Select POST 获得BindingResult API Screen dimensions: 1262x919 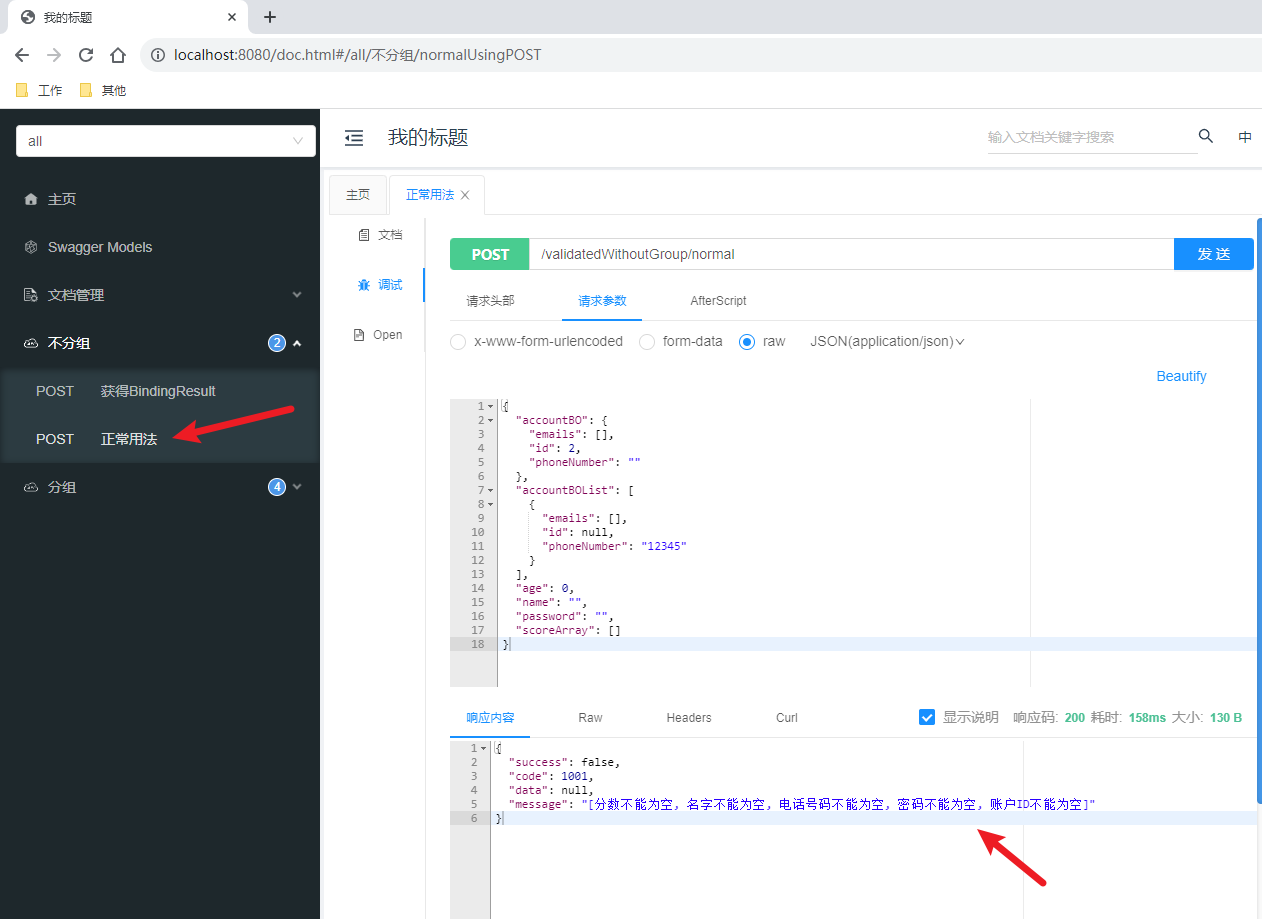[x=160, y=391]
